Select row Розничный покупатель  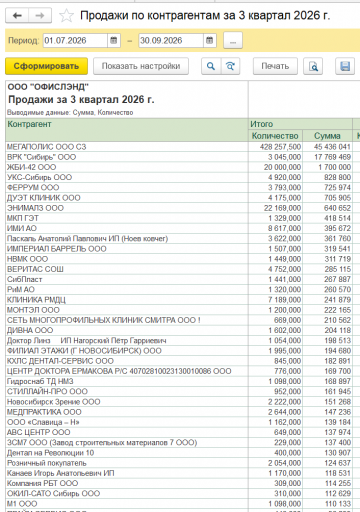[127, 463]
